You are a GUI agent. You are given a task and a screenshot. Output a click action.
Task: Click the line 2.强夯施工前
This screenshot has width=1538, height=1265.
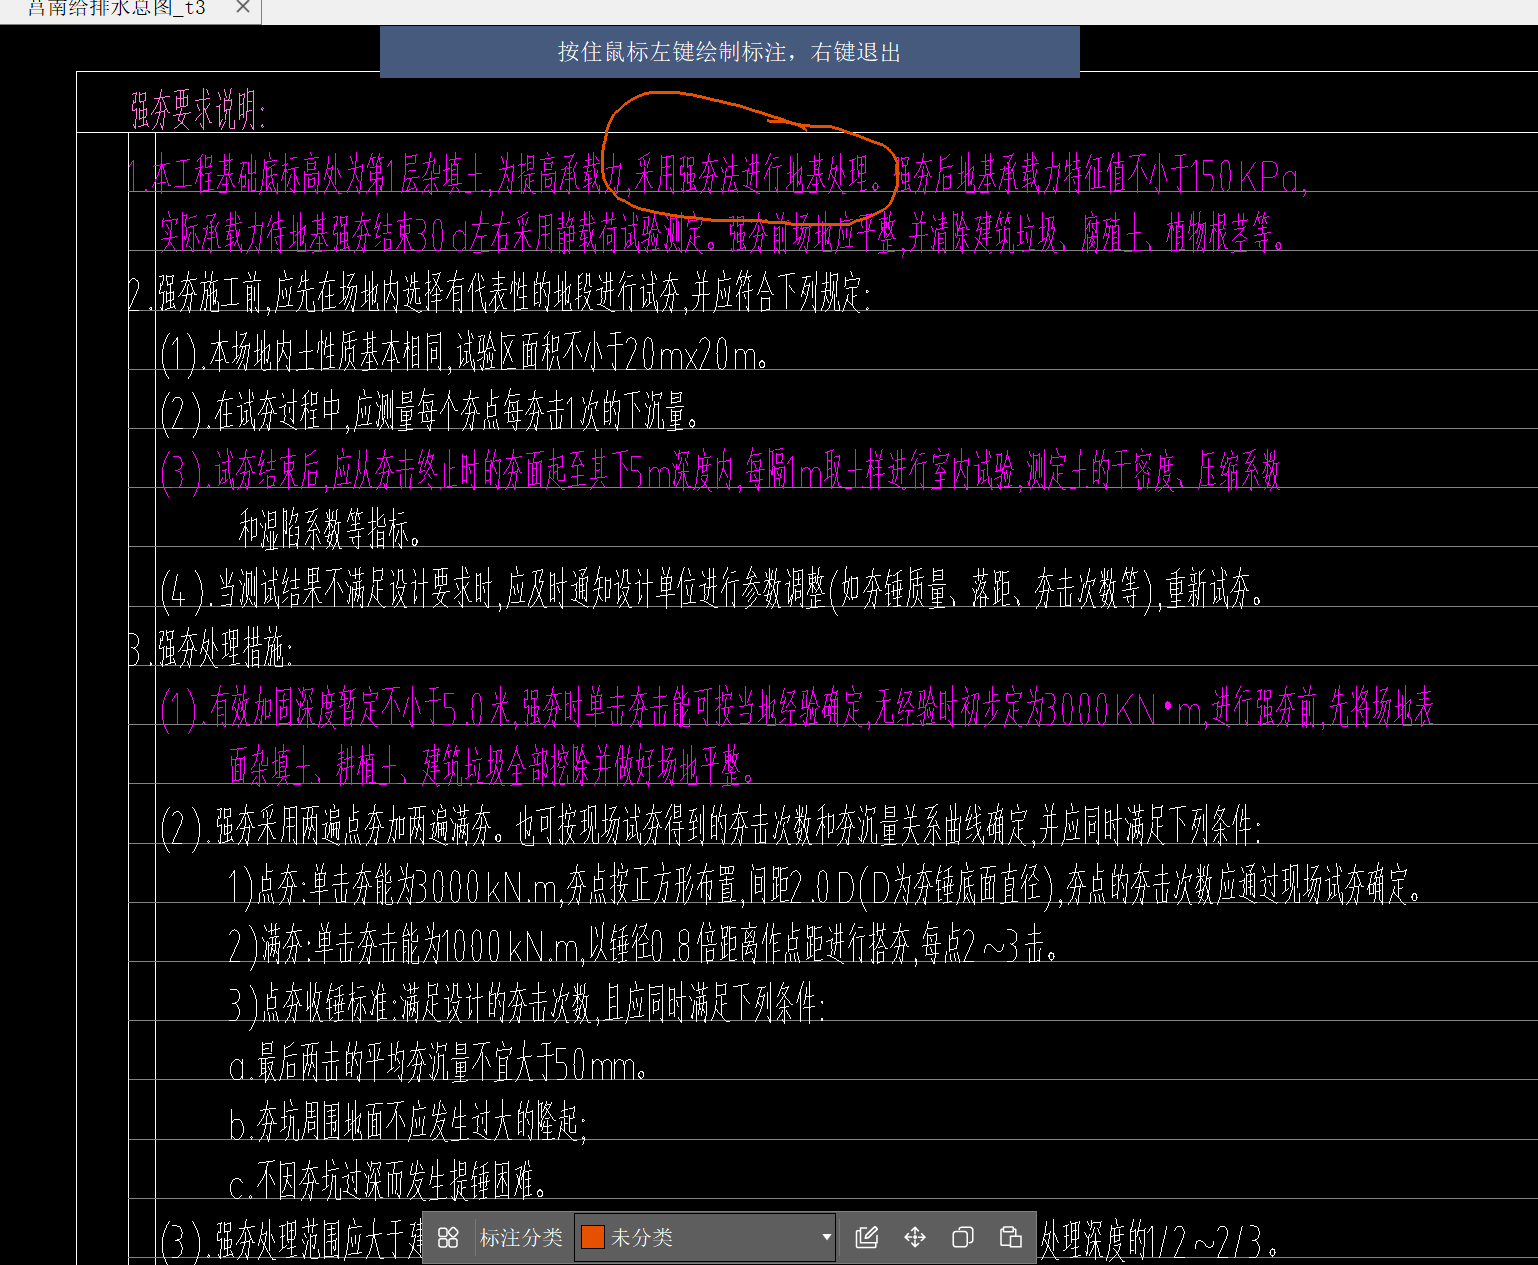[499, 294]
